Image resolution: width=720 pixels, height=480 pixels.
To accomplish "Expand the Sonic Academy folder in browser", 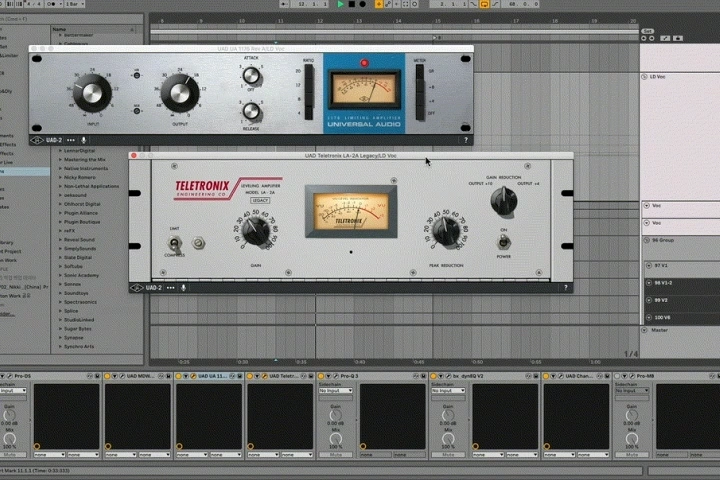I will pos(60,275).
